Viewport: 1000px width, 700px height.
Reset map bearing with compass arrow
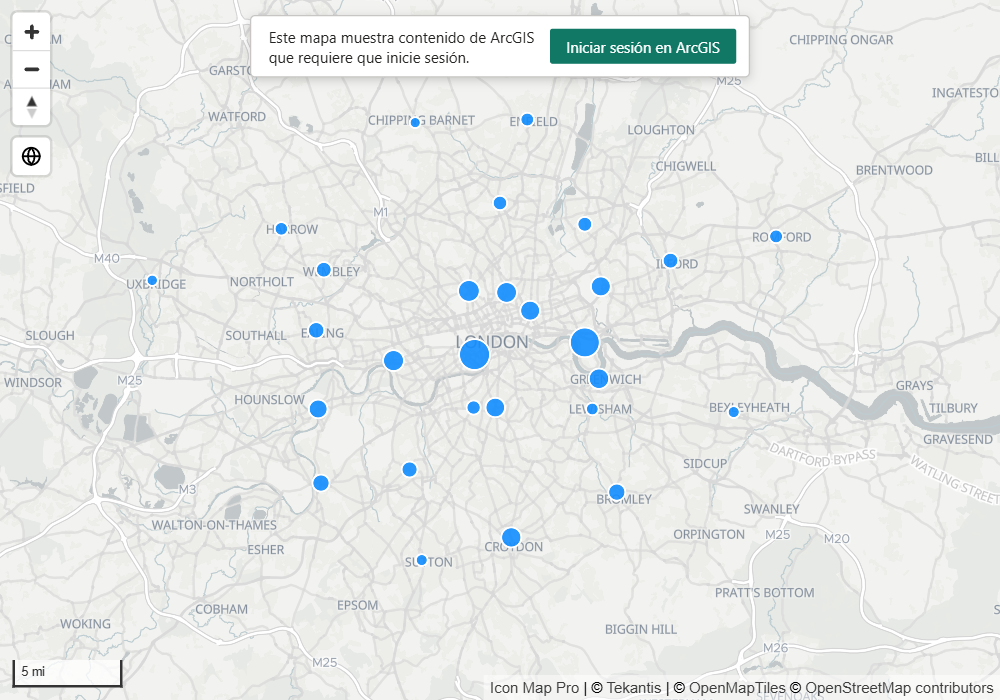31,106
